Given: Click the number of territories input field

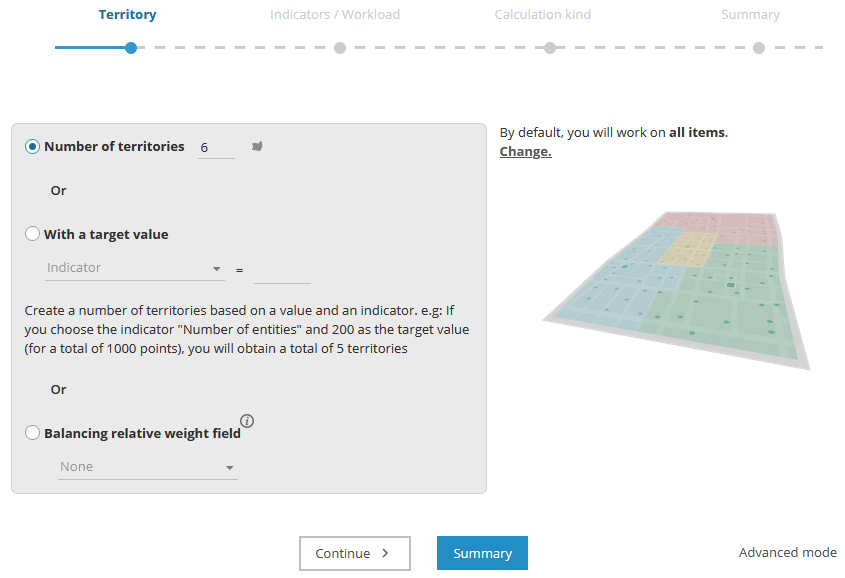Looking at the screenshot, I should click(x=216, y=148).
